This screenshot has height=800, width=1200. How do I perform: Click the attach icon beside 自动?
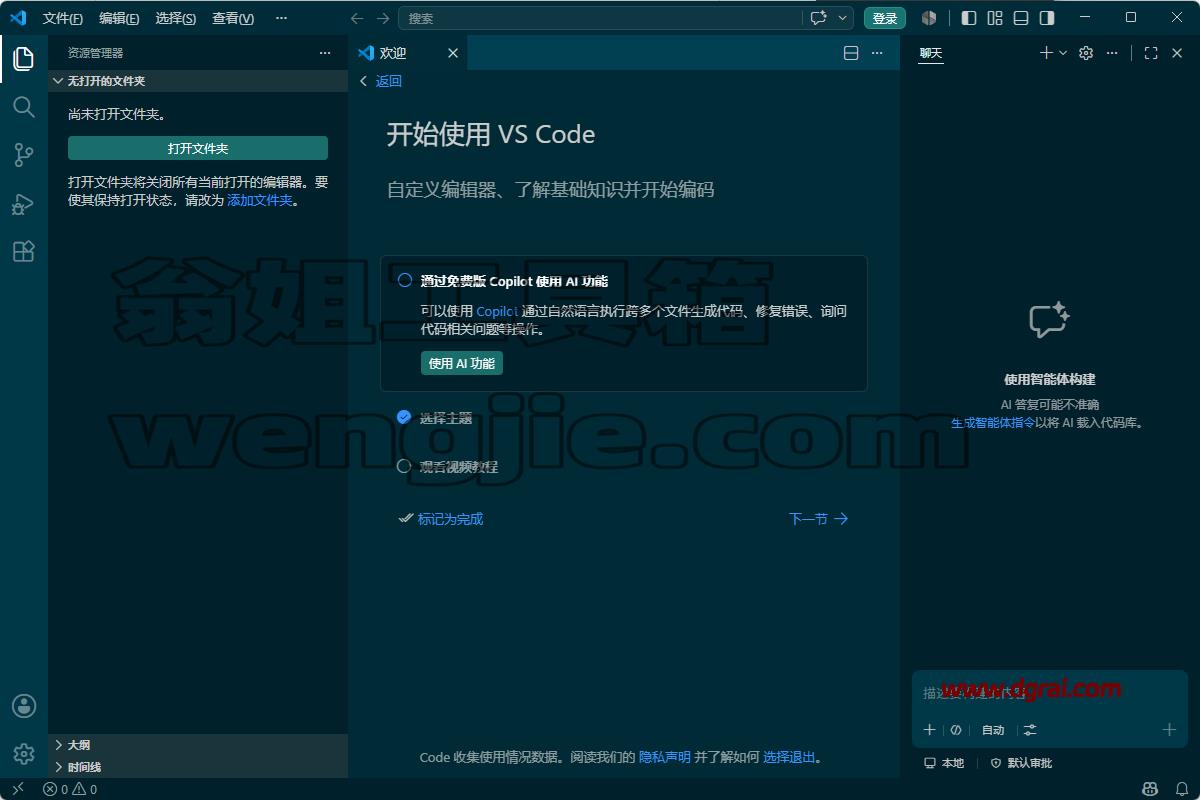point(956,730)
